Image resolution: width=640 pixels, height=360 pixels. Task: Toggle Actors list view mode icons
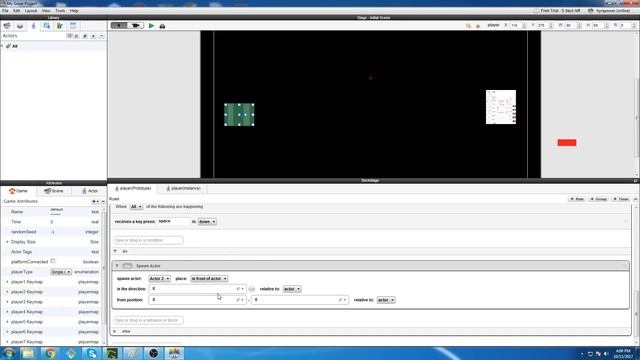(73, 36)
